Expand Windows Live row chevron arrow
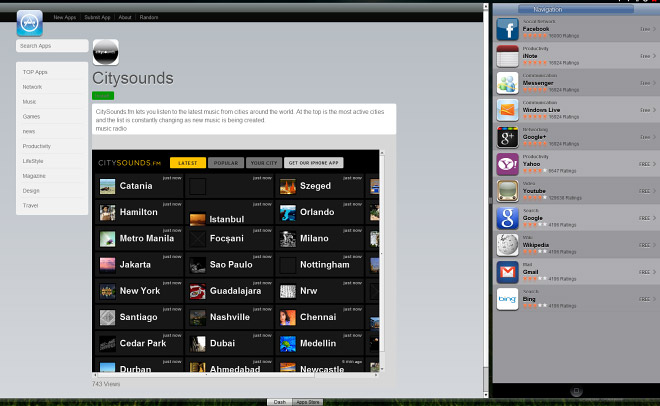 (654, 110)
